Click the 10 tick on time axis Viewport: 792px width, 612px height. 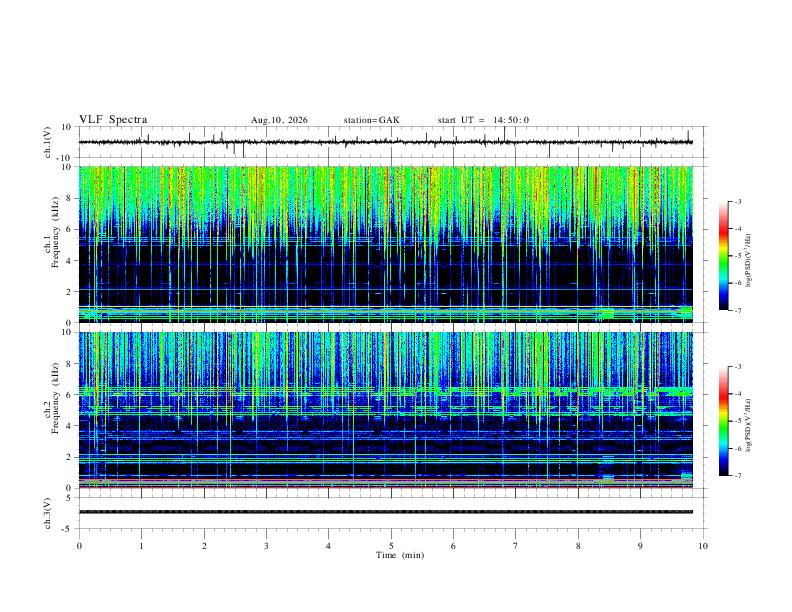pos(703,546)
